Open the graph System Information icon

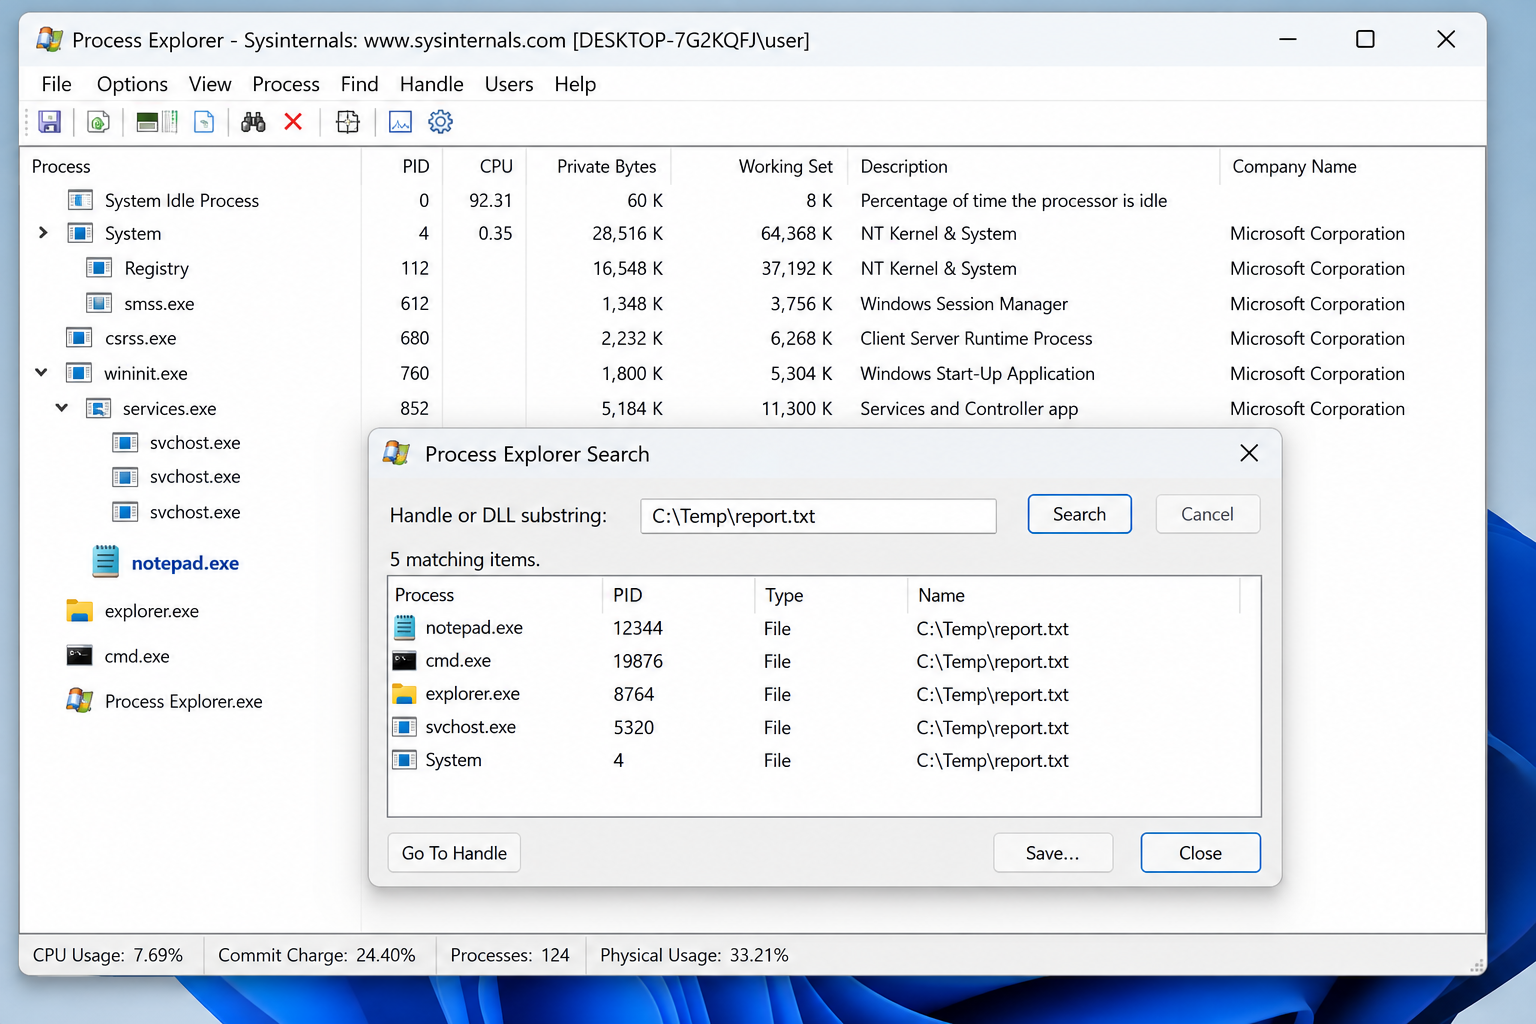point(400,122)
